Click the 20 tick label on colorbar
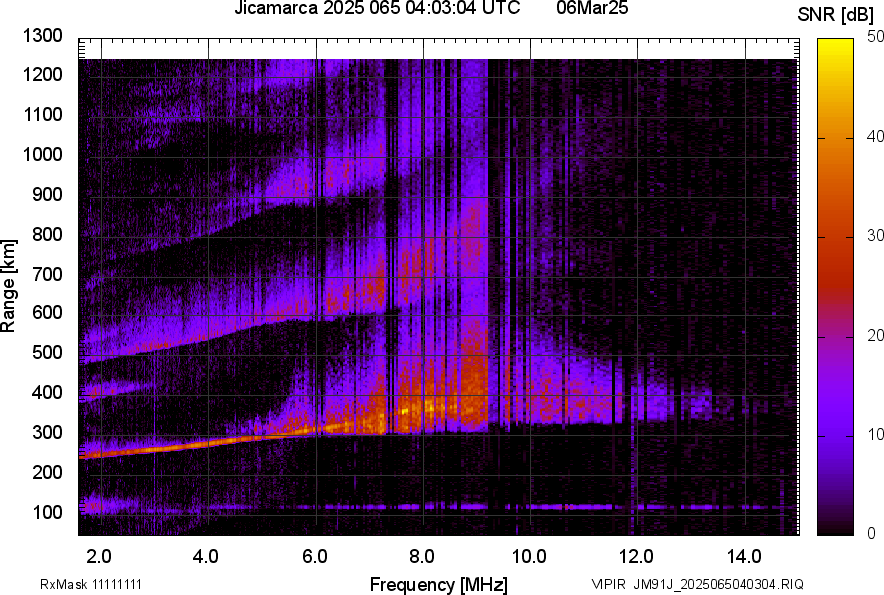The height and width of the screenshot is (595, 884). point(876,335)
